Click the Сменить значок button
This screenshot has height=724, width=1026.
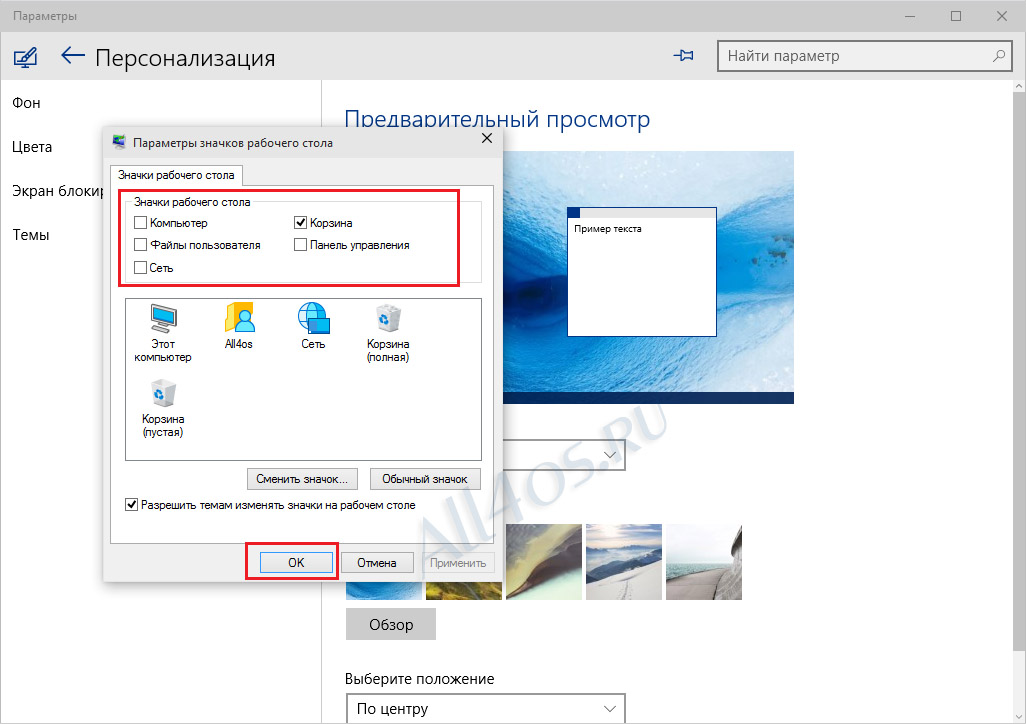click(x=302, y=479)
